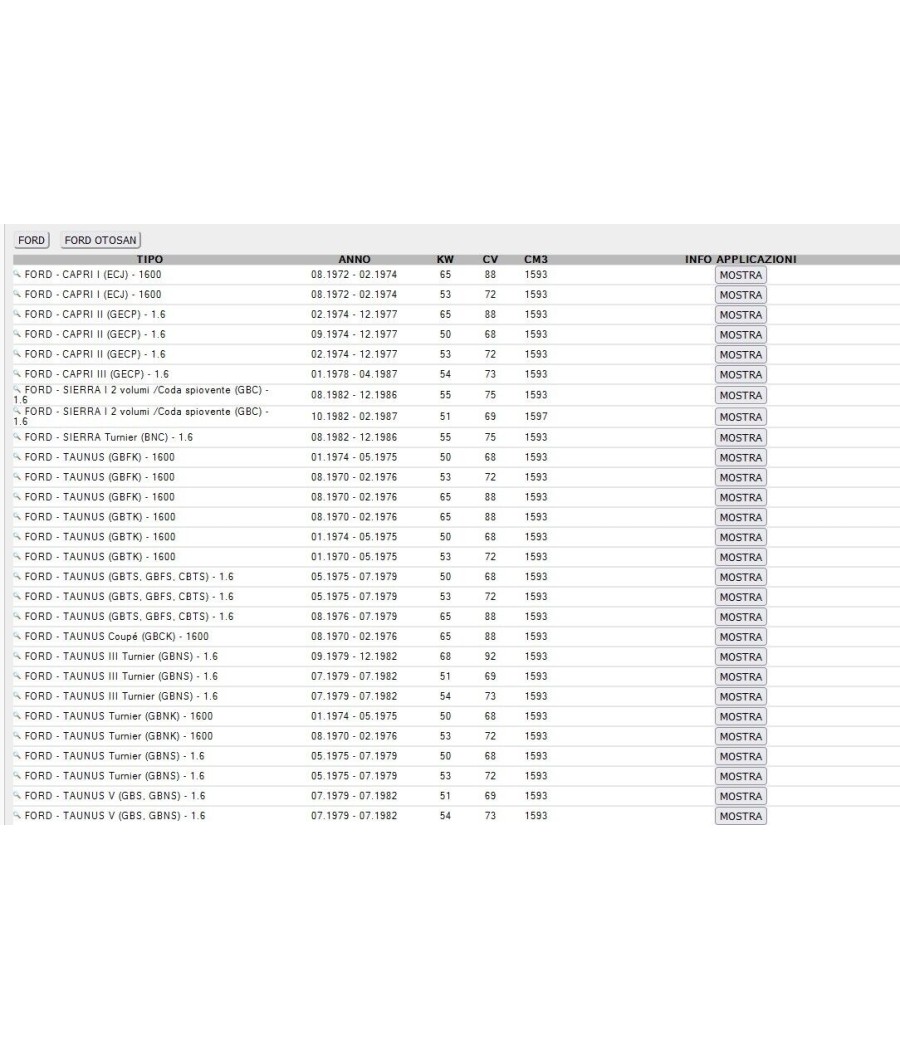Select the 92 CV value
Screen dimensions: 900x1050
(490, 656)
